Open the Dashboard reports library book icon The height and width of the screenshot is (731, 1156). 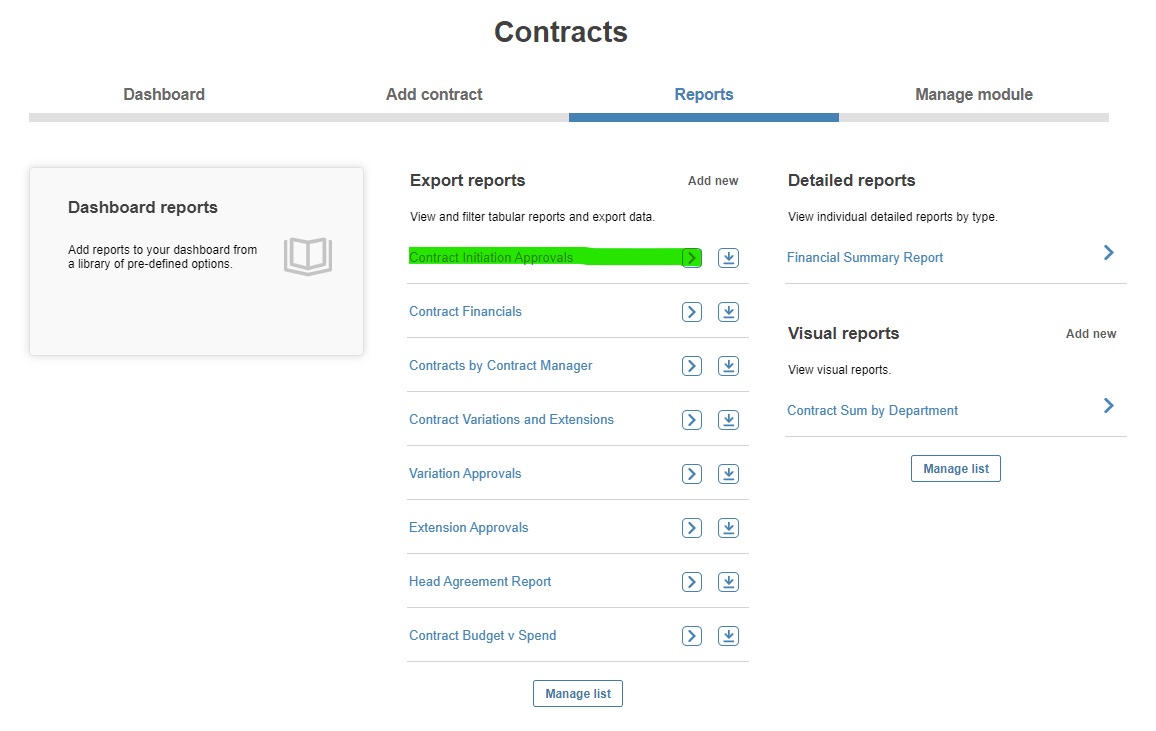308,256
